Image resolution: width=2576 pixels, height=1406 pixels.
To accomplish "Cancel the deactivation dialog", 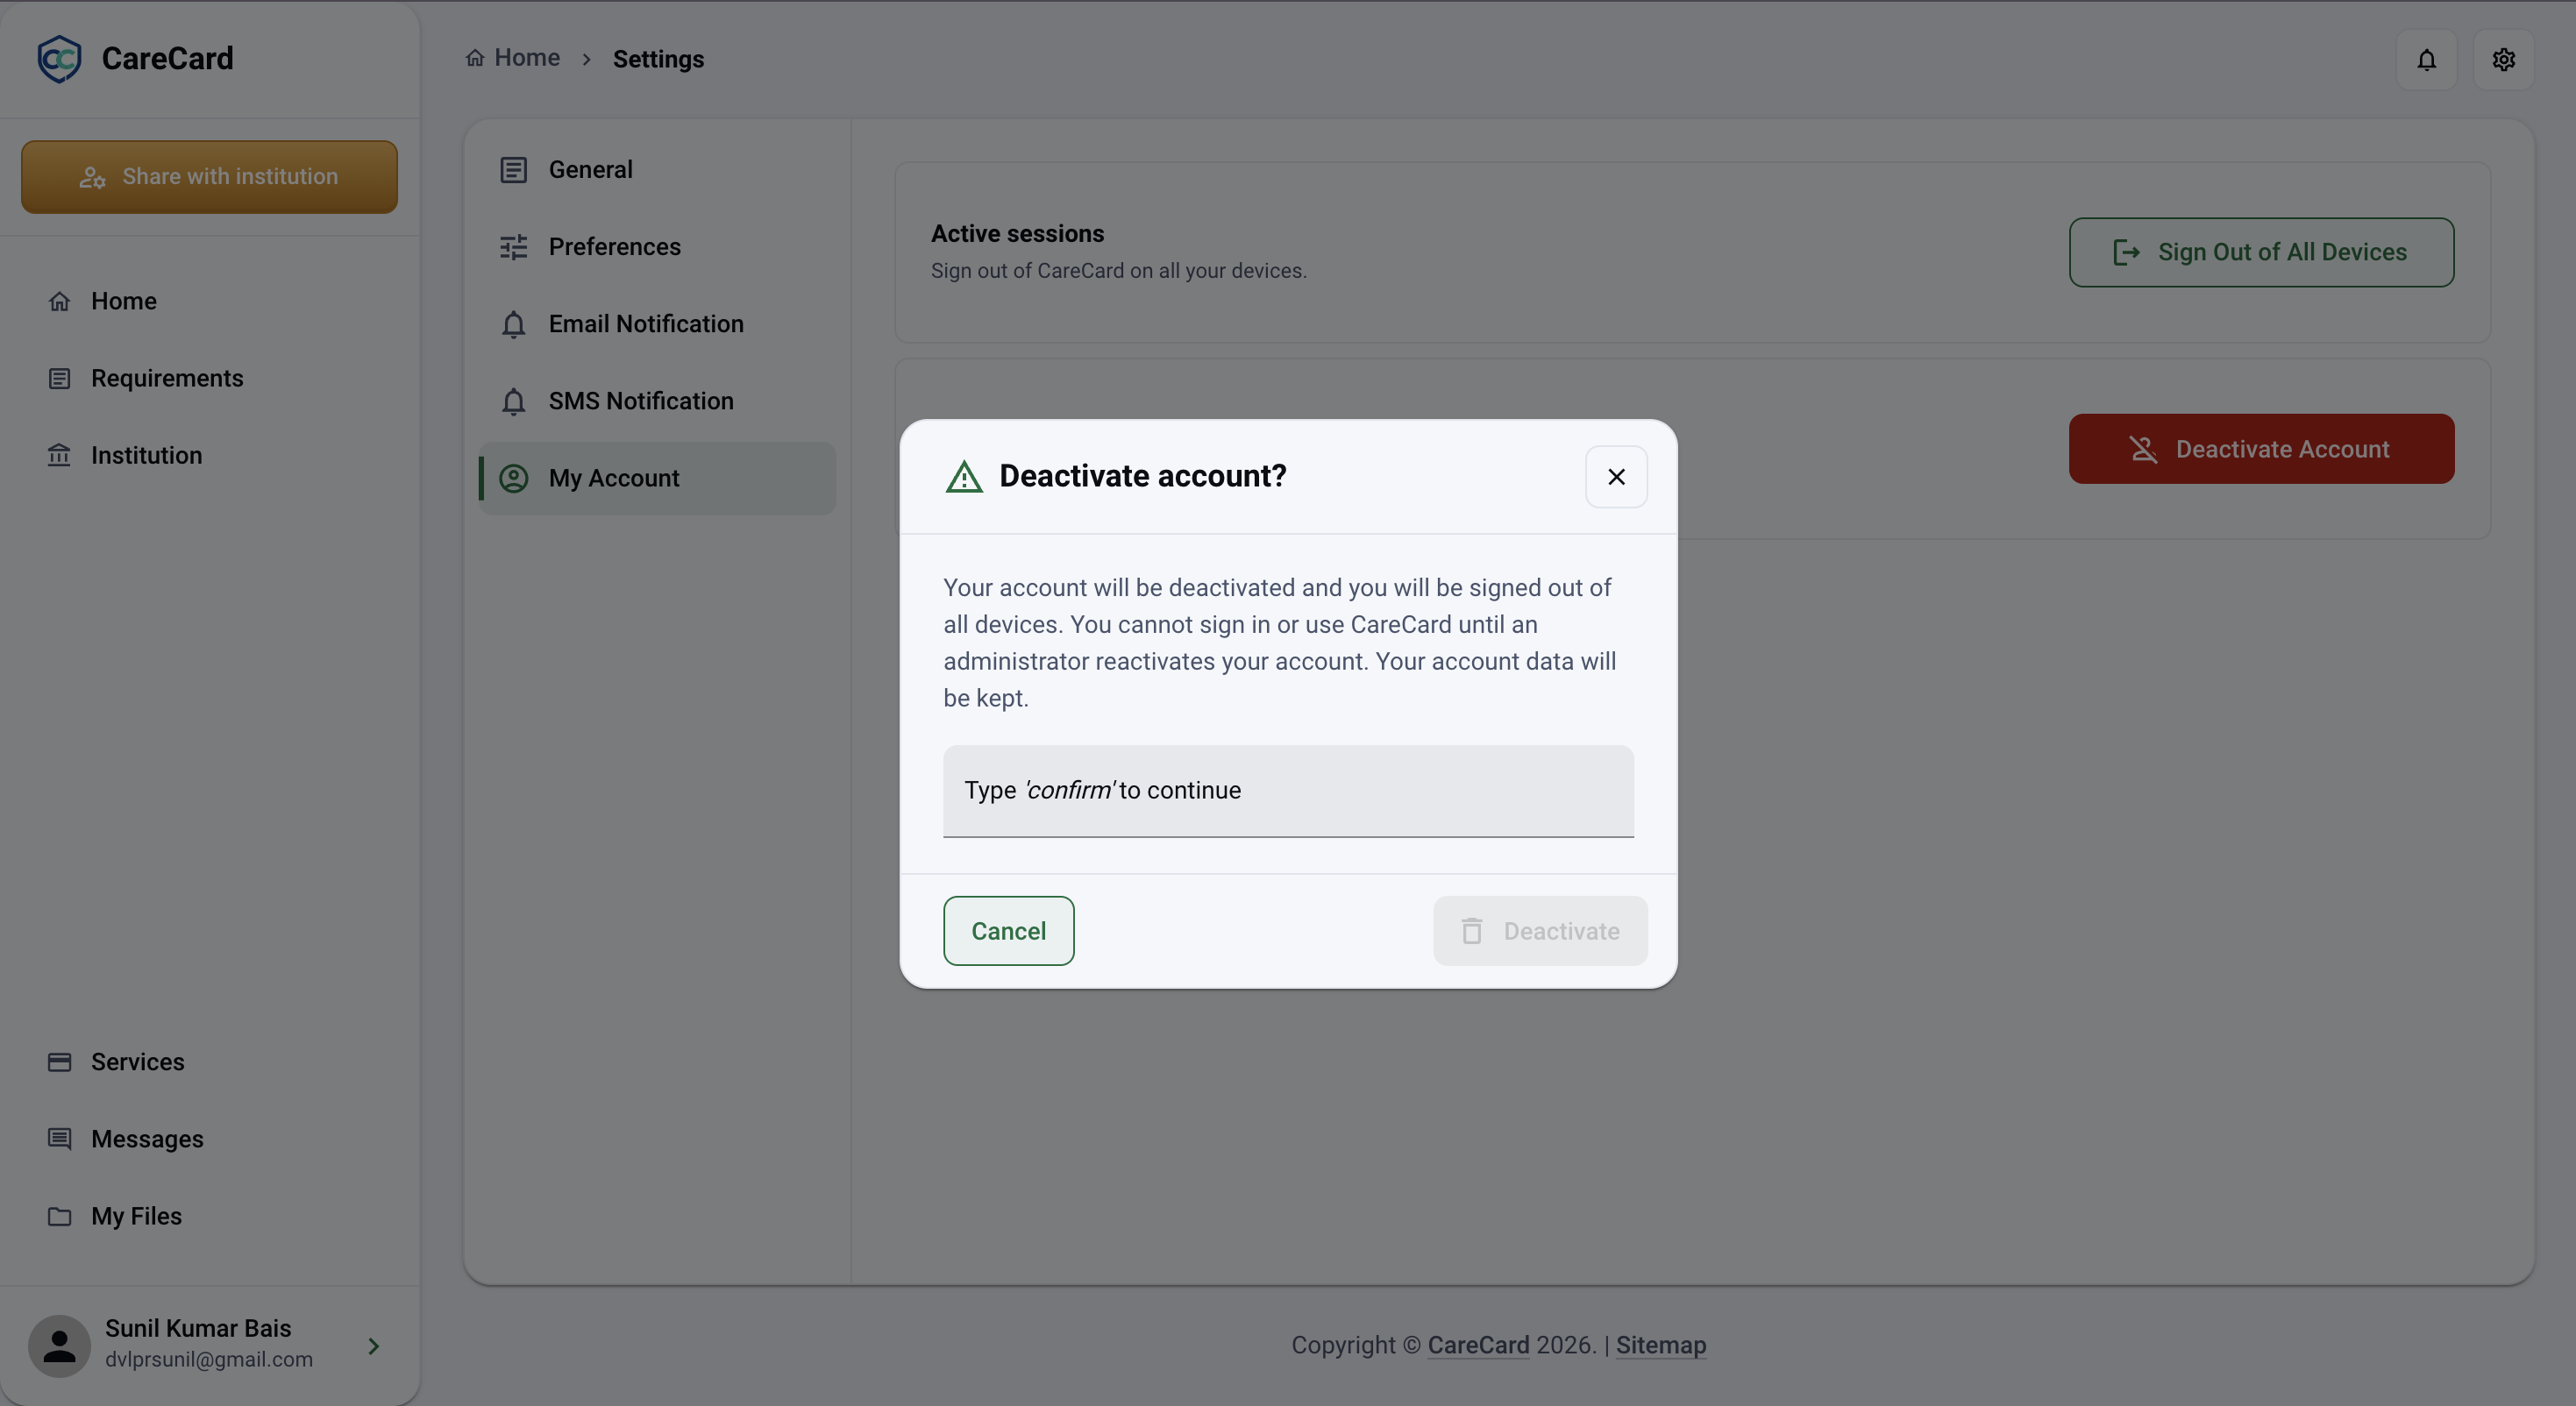I will (x=1008, y=931).
